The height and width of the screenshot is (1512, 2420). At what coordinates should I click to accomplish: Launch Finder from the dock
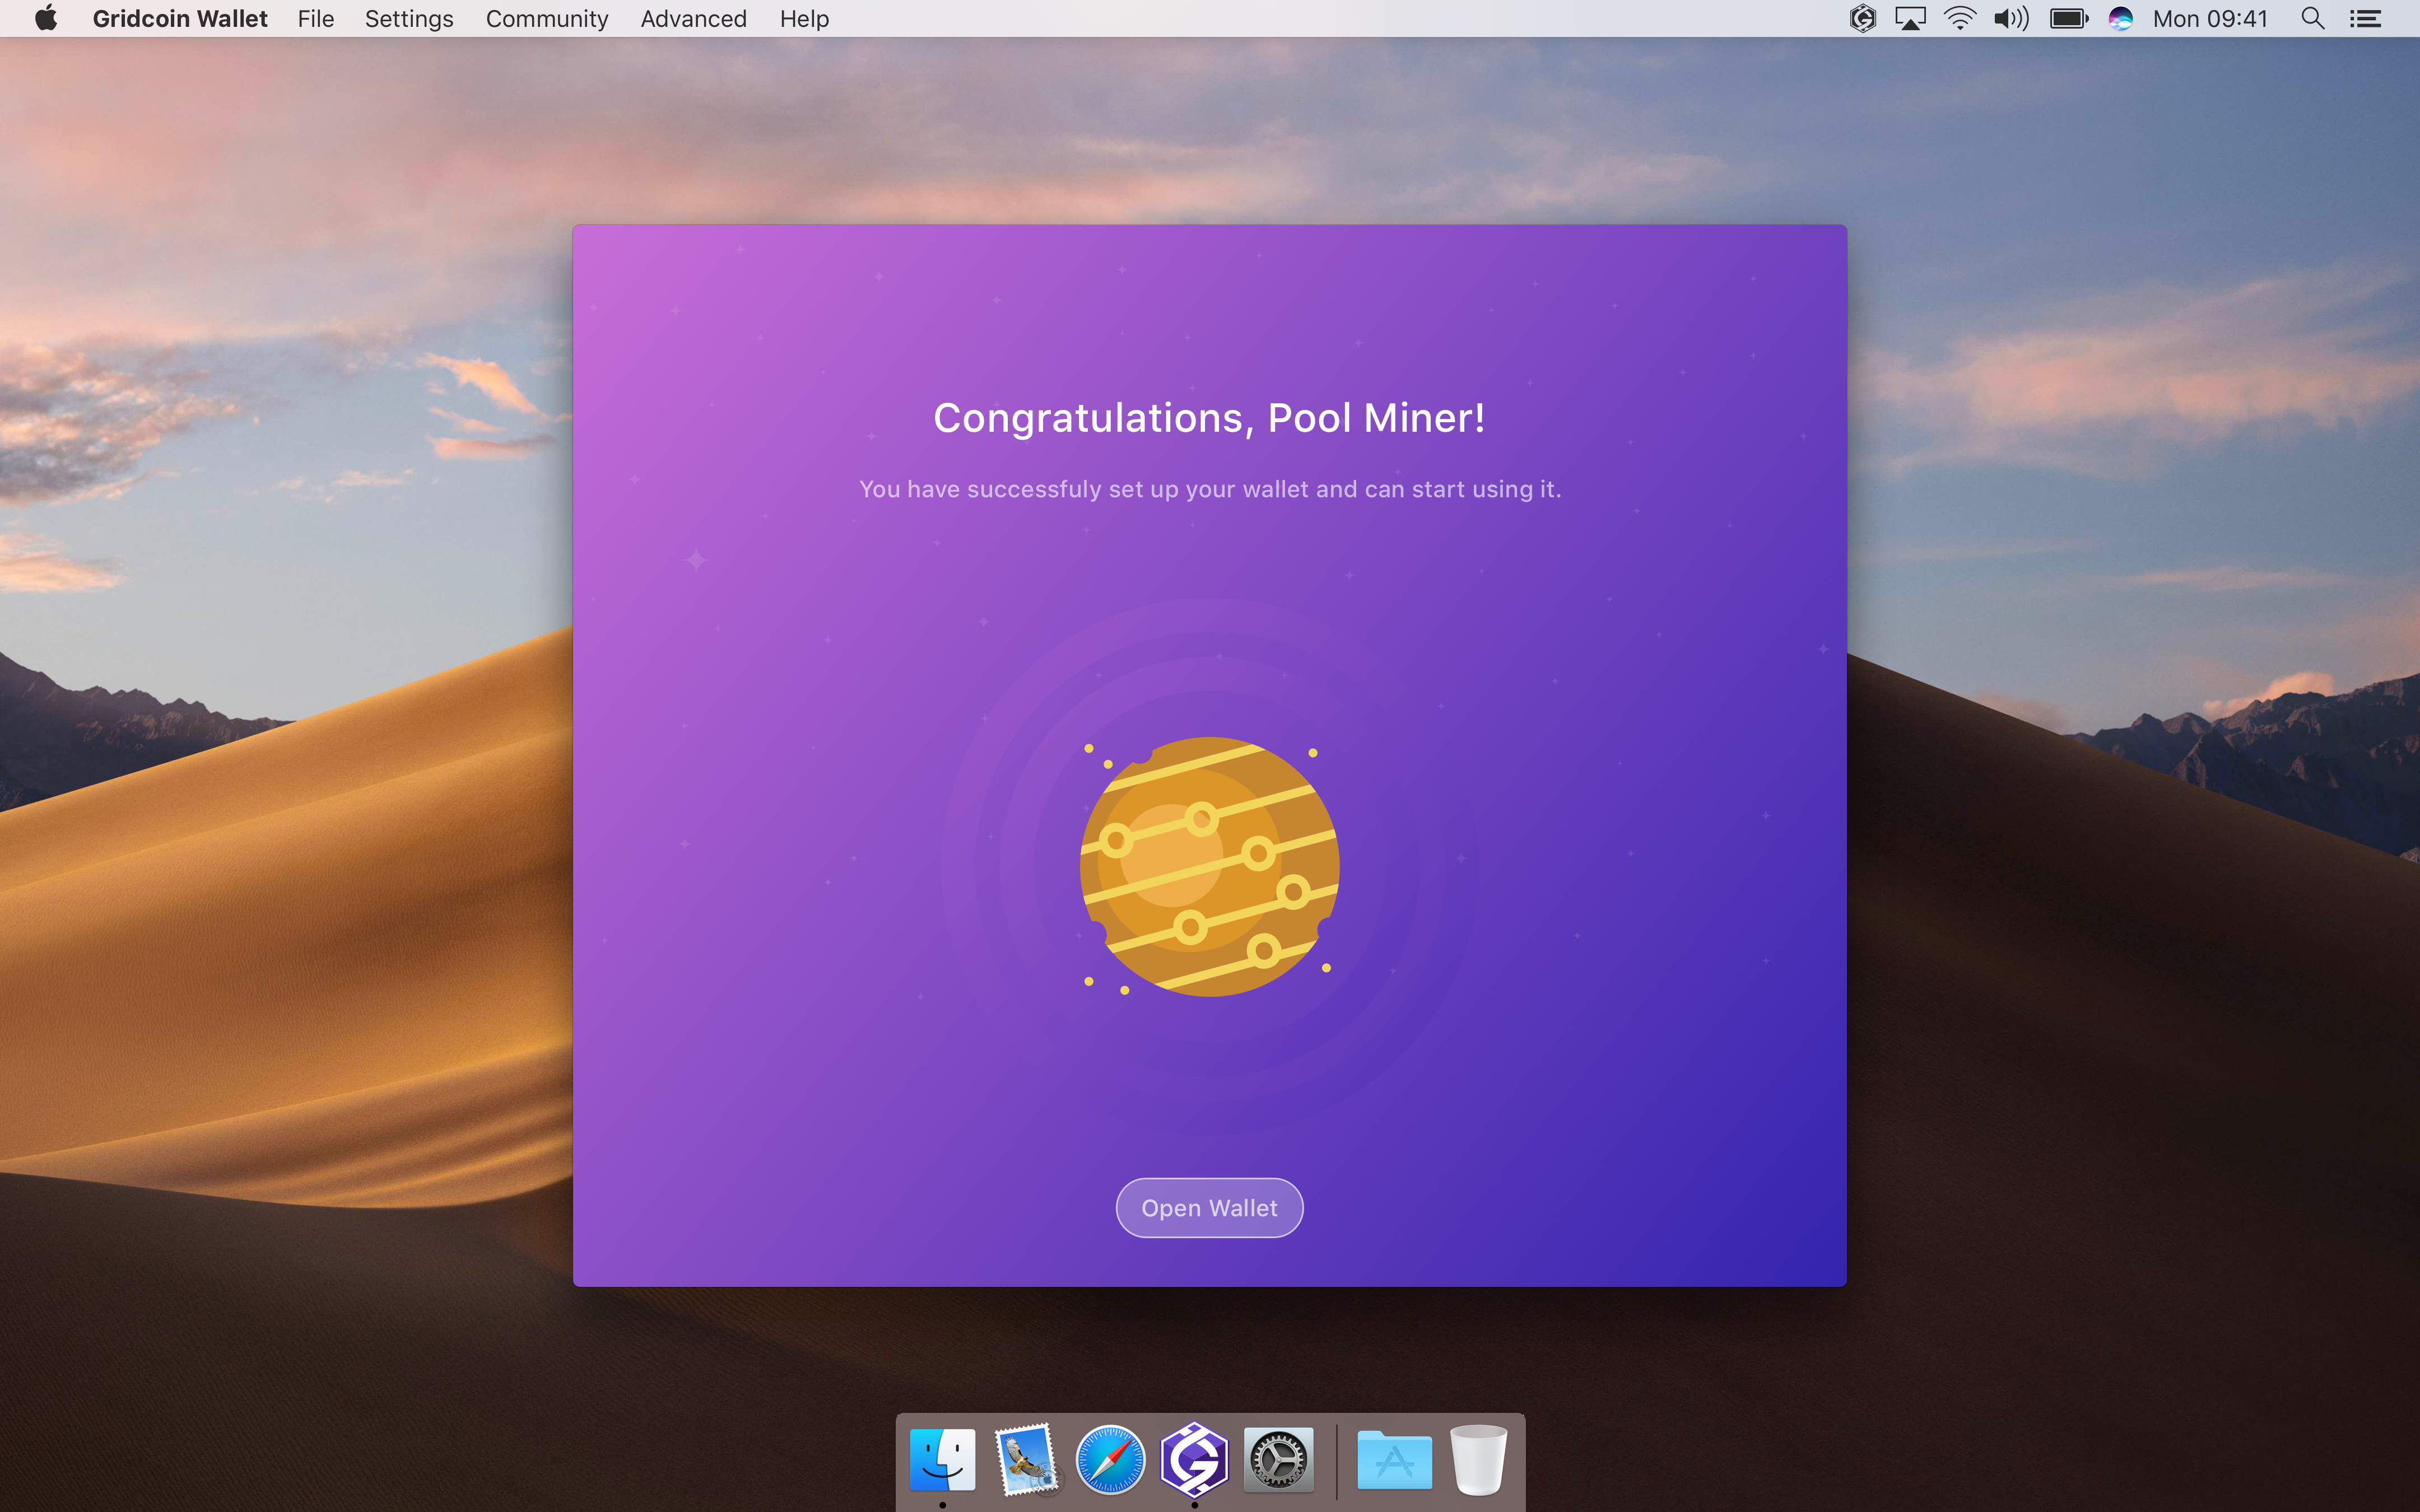click(942, 1459)
